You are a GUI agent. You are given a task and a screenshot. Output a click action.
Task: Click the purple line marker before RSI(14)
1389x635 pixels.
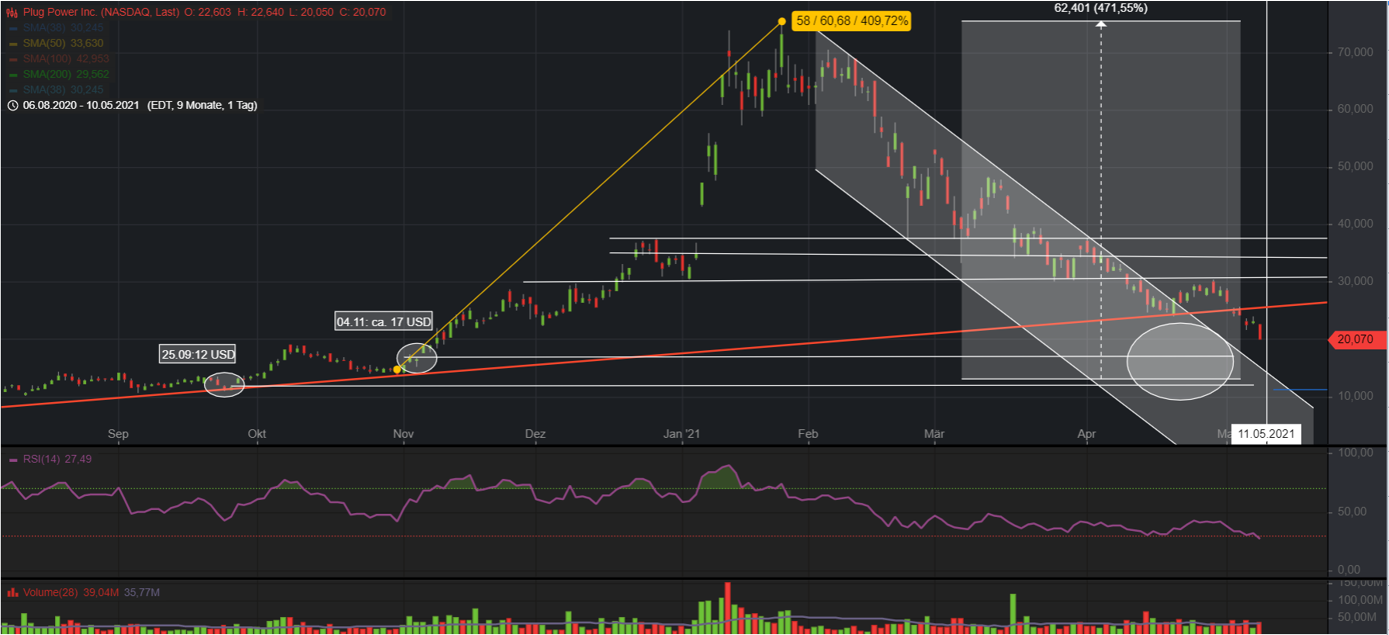[x=12, y=460]
